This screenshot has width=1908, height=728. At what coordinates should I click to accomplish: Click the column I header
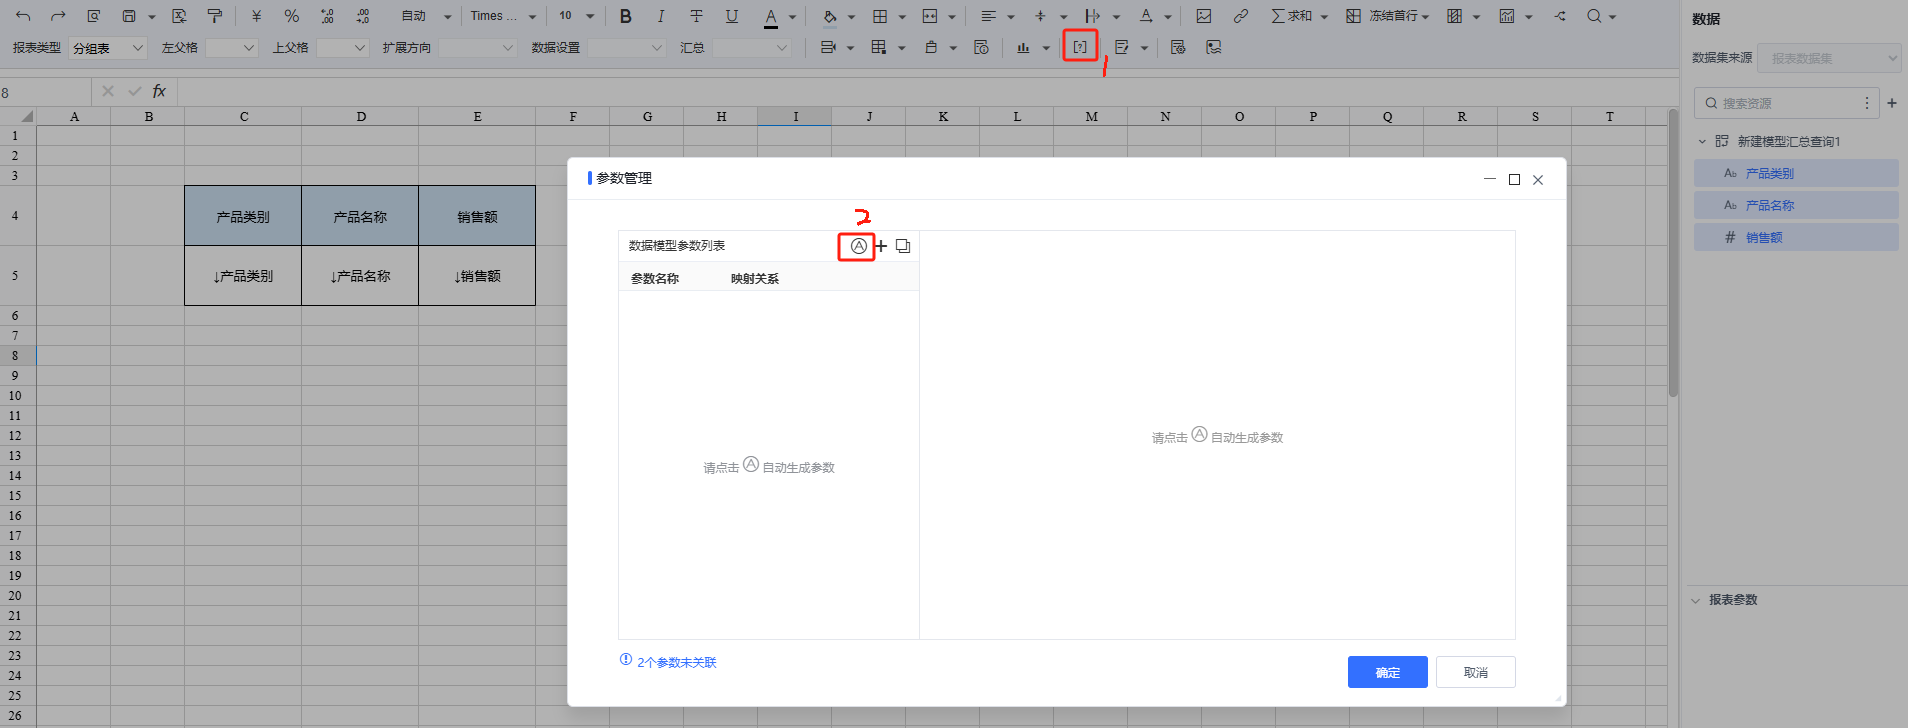[795, 116]
